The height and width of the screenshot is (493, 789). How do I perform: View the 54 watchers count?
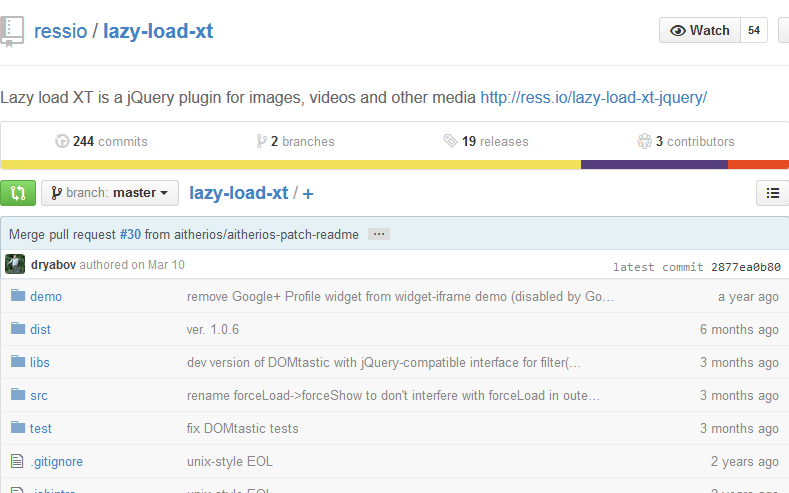754,30
